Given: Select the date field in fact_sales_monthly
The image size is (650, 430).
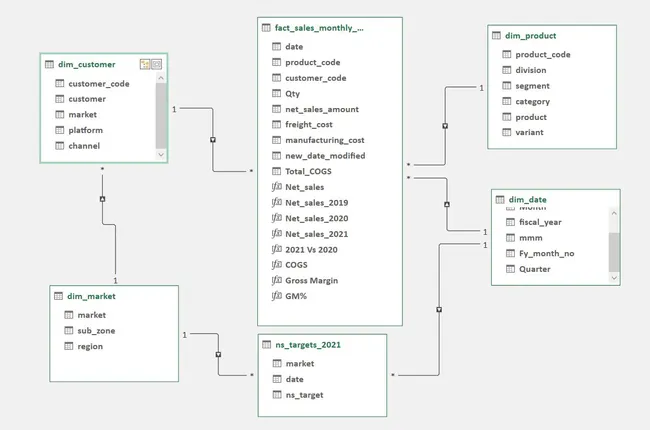Looking at the screenshot, I should coord(294,46).
